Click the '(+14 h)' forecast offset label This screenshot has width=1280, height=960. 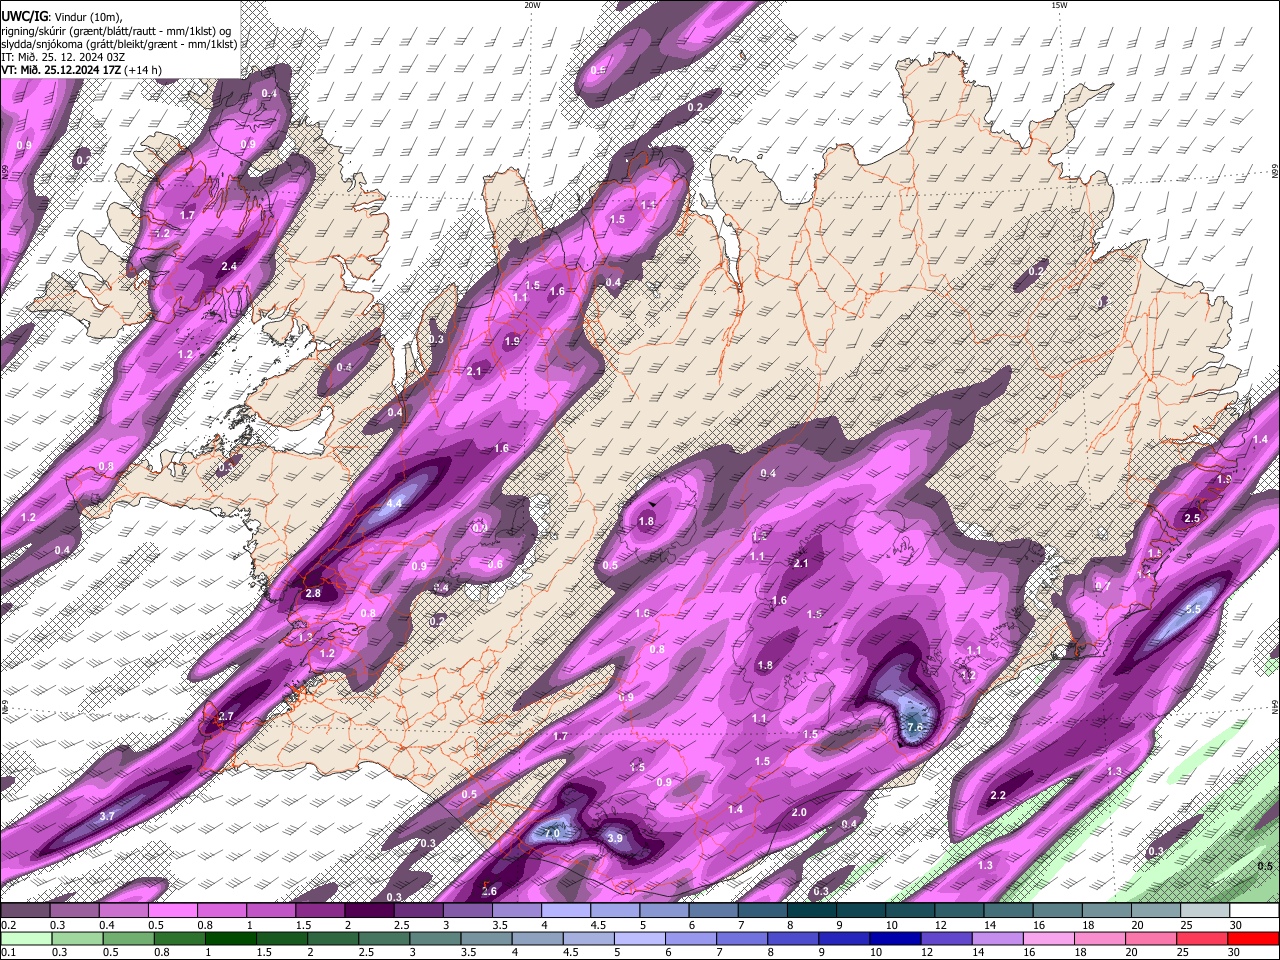144,70
